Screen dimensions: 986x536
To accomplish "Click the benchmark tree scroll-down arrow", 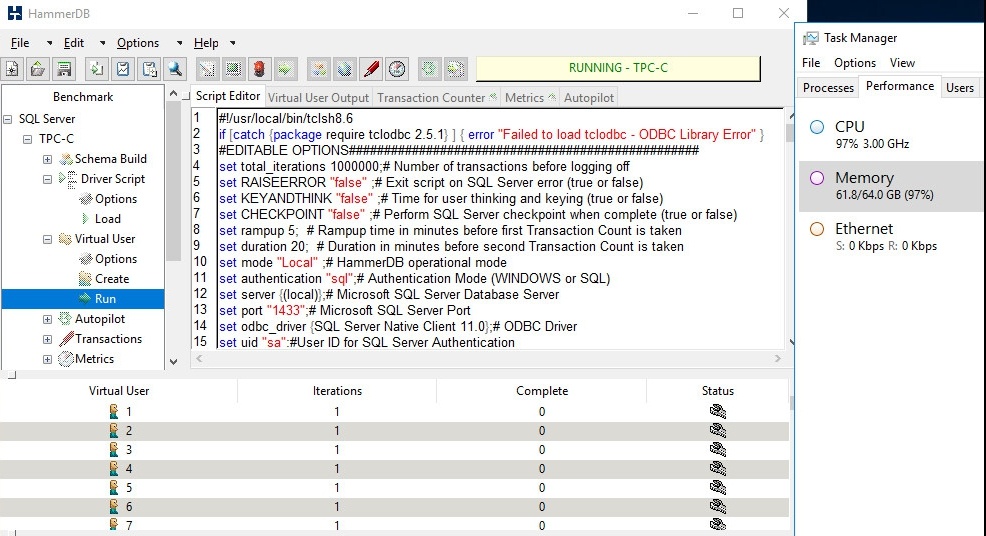I will [x=174, y=361].
